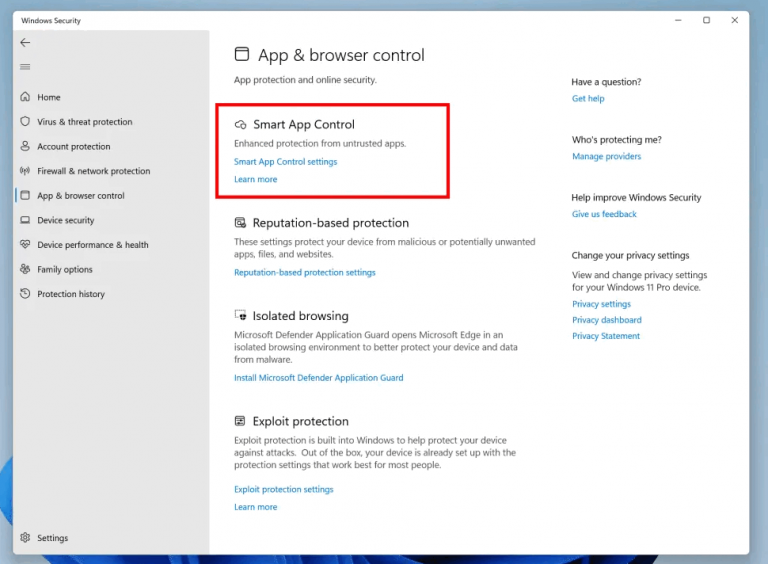Select App & browser control in sidebar
This screenshot has width=768, height=564.
click(80, 196)
